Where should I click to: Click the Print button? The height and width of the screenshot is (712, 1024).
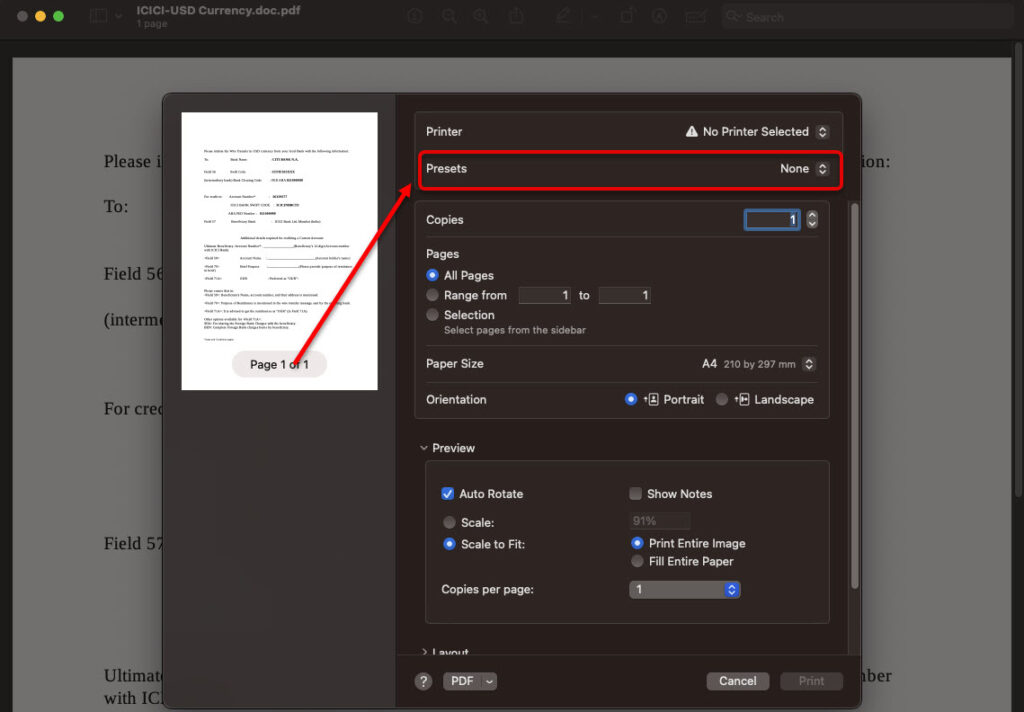point(811,681)
